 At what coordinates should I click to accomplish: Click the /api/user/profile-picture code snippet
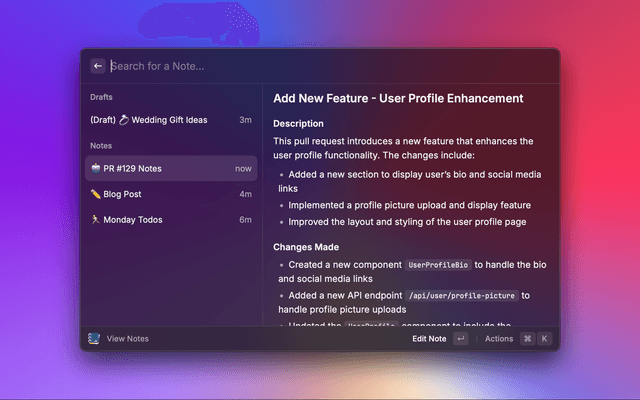(461, 296)
